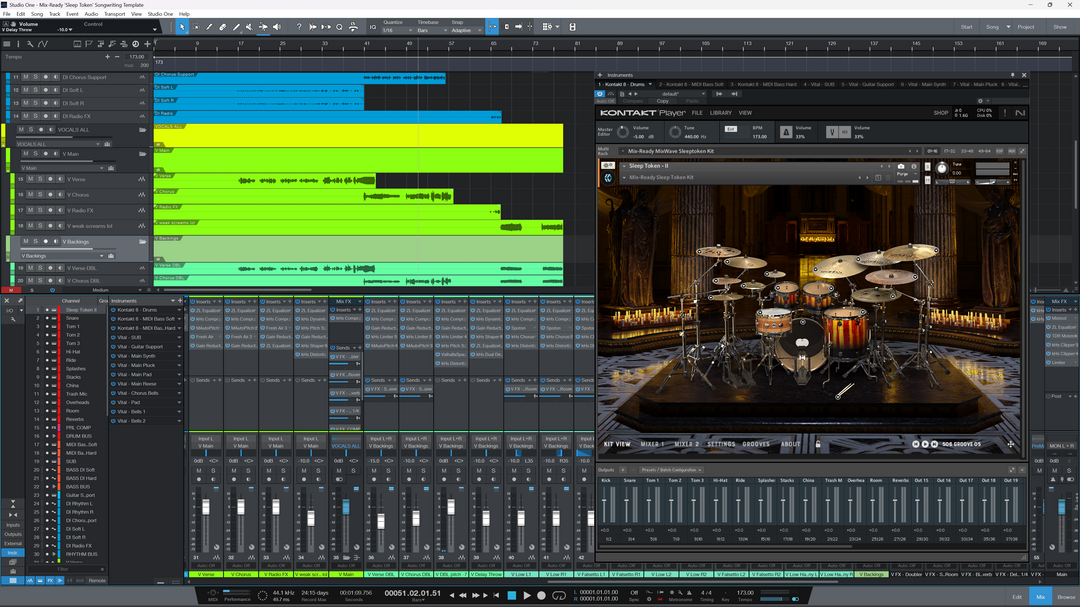Screen dimensions: 1080x607
Task: Open the Browse panel
Action: 1066,597
